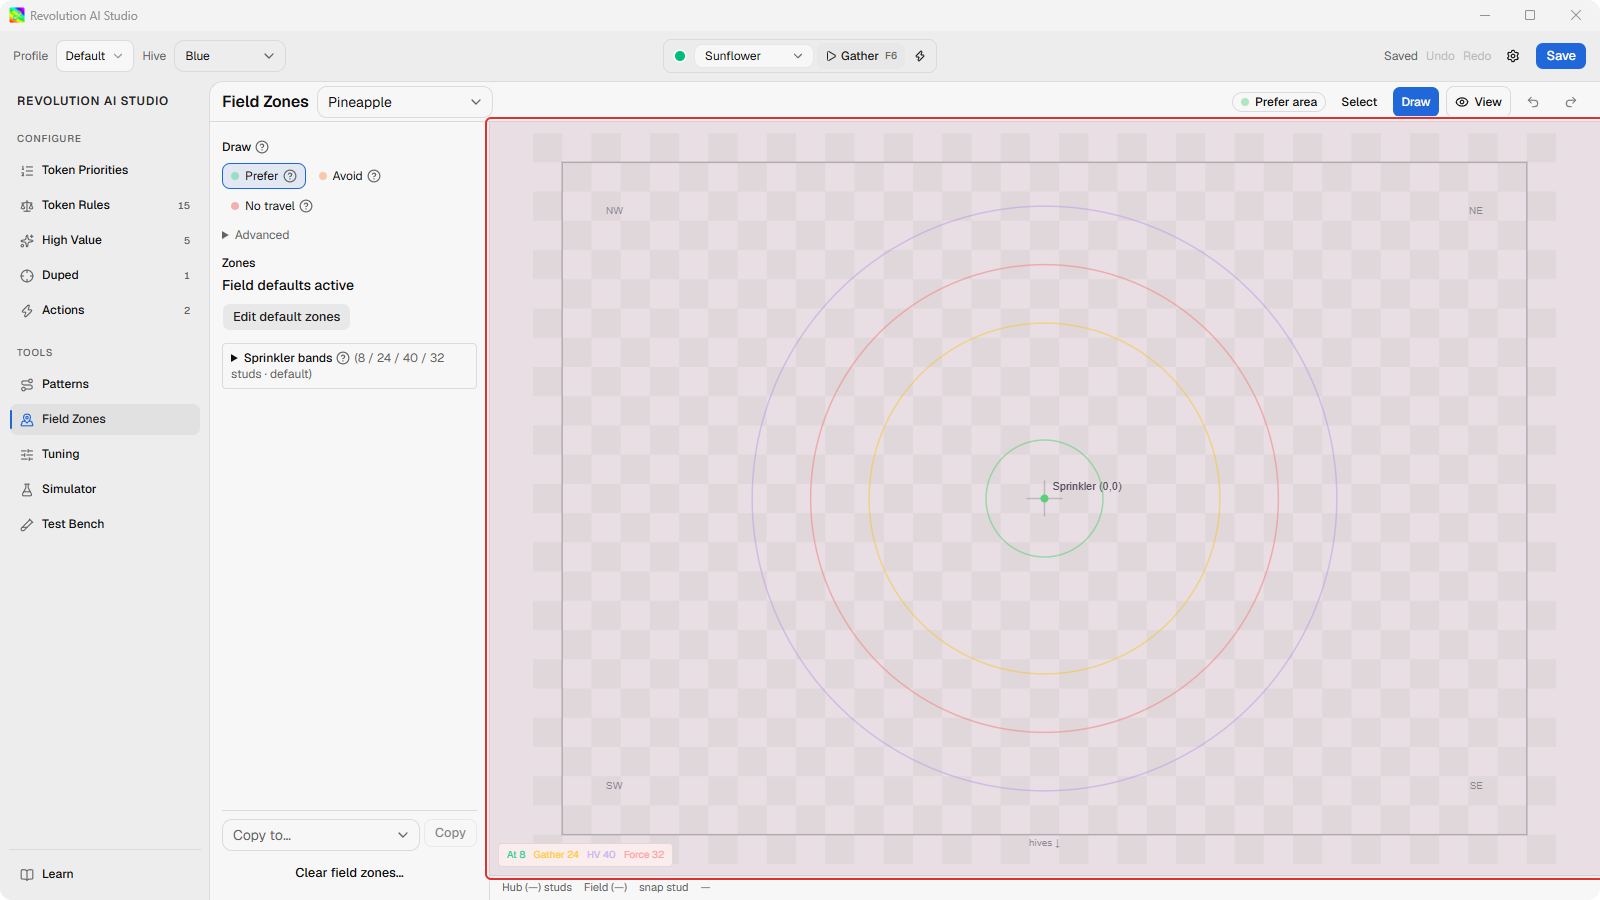Click the Prefer area indicator pill

point(1279,102)
